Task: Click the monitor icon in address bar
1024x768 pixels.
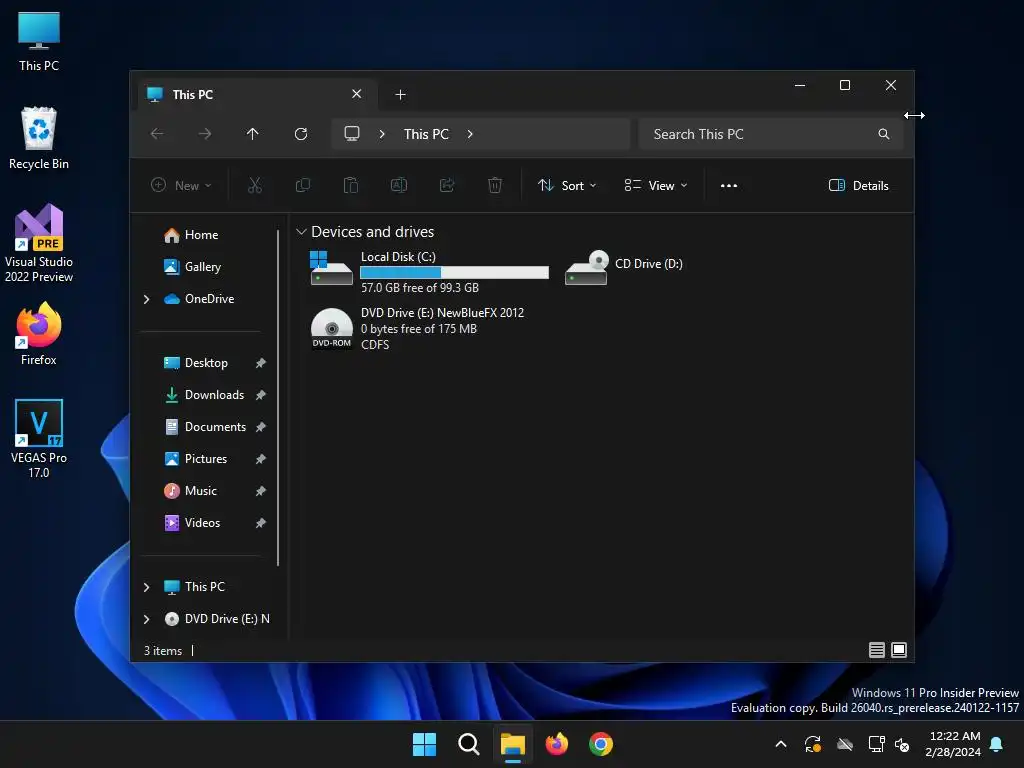Action: 352,134
